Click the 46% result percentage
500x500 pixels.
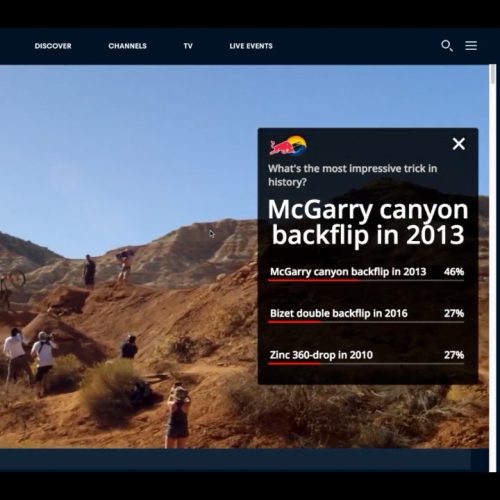(454, 272)
